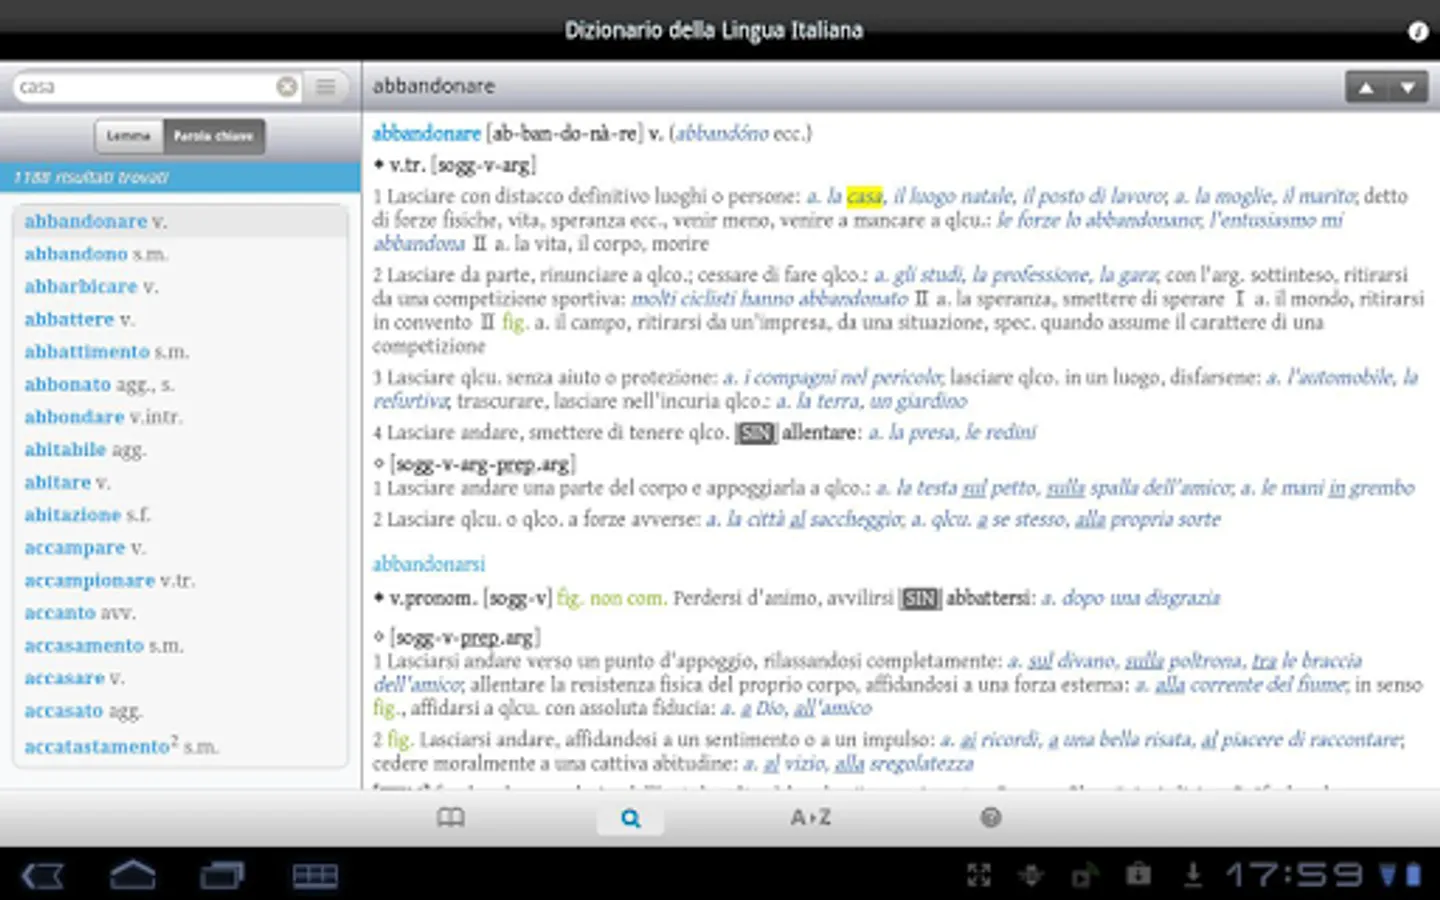Choose "accampionare v.tr." from the results

(x=180, y=580)
